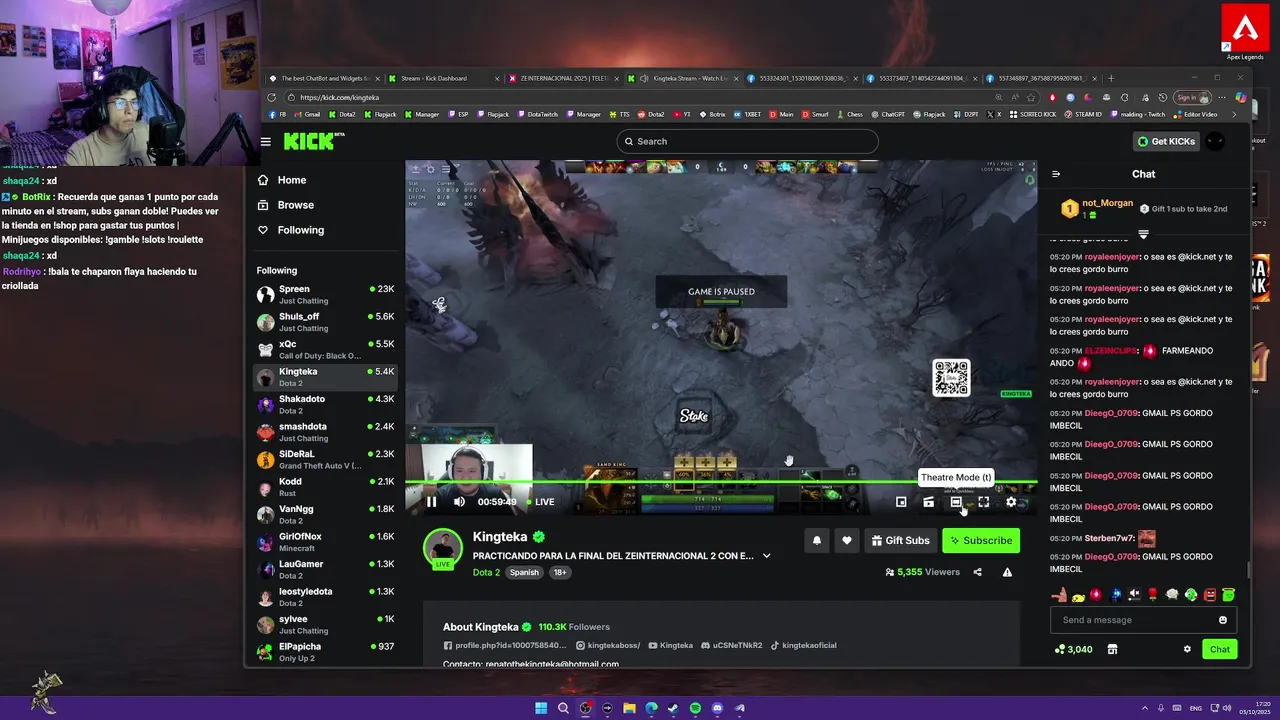This screenshot has width=1280, height=720.
Task: Open emoji picker in chat input
Action: coord(1223,620)
